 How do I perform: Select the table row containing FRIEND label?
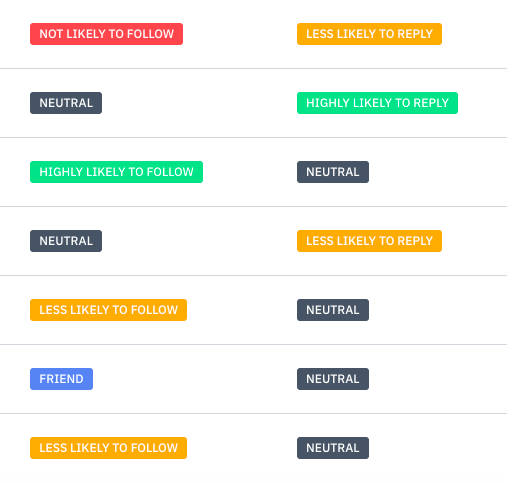coord(253,379)
